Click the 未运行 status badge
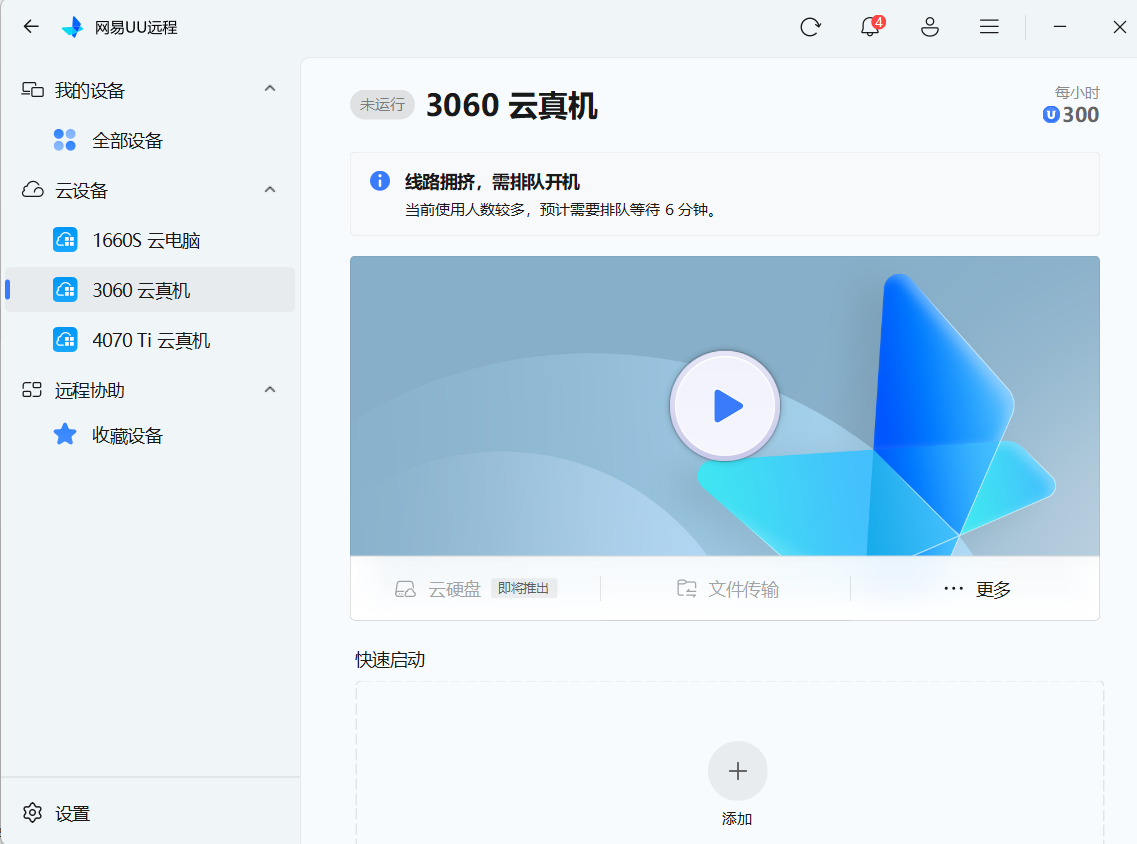The image size is (1137, 844). (382, 105)
